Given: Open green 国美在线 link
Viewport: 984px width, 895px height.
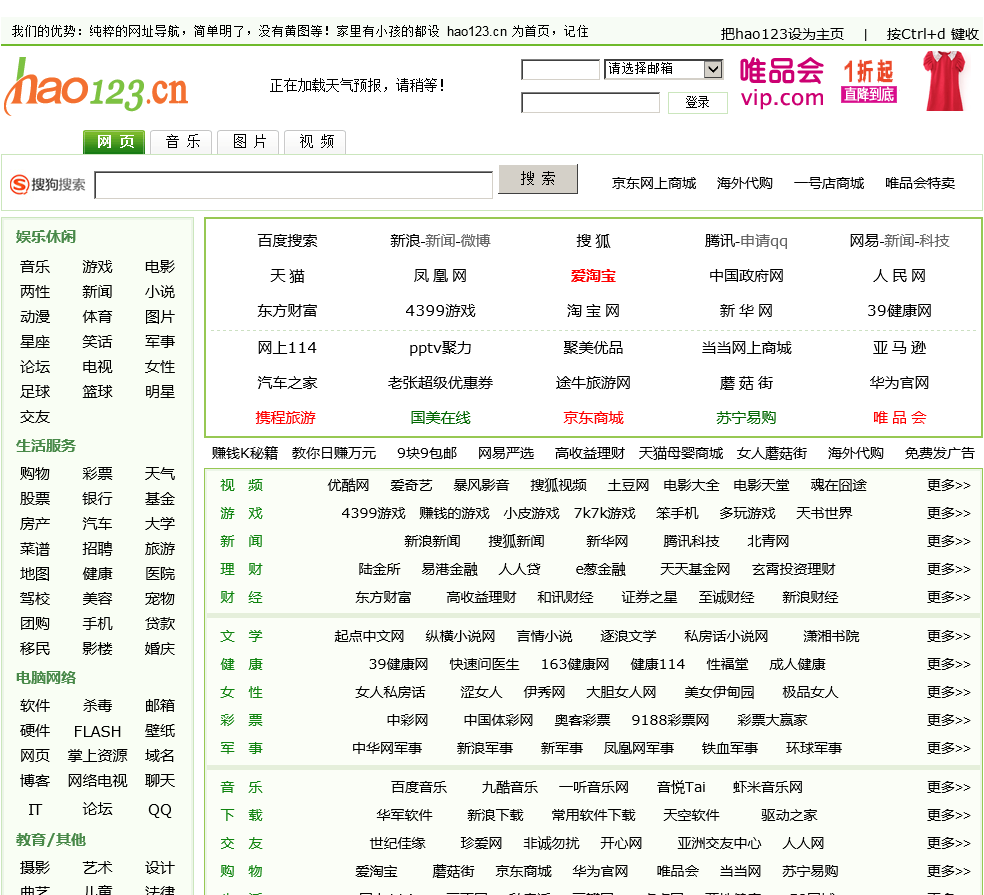Looking at the screenshot, I should tap(440, 418).
